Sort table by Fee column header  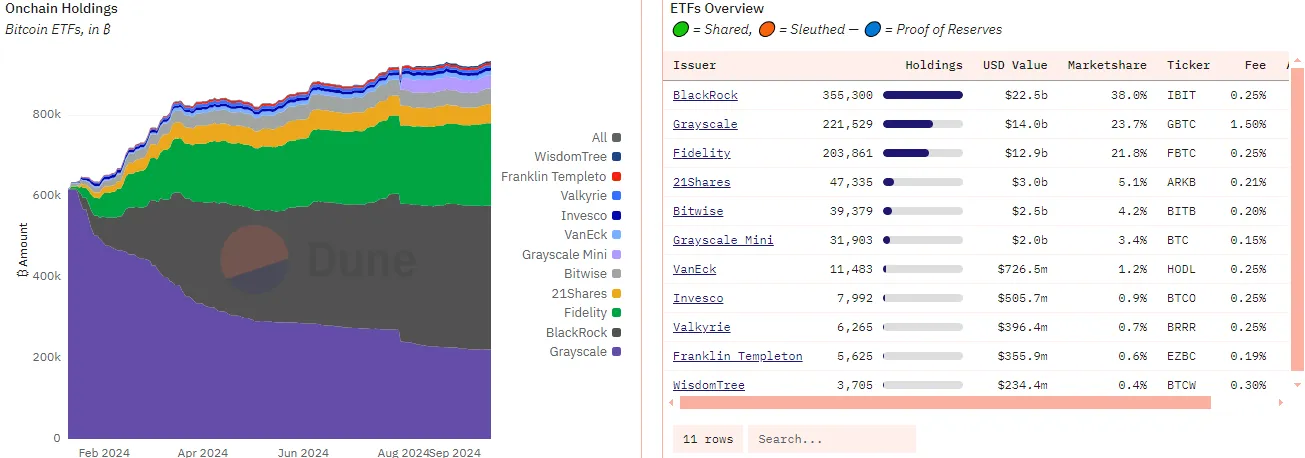[1255, 65]
